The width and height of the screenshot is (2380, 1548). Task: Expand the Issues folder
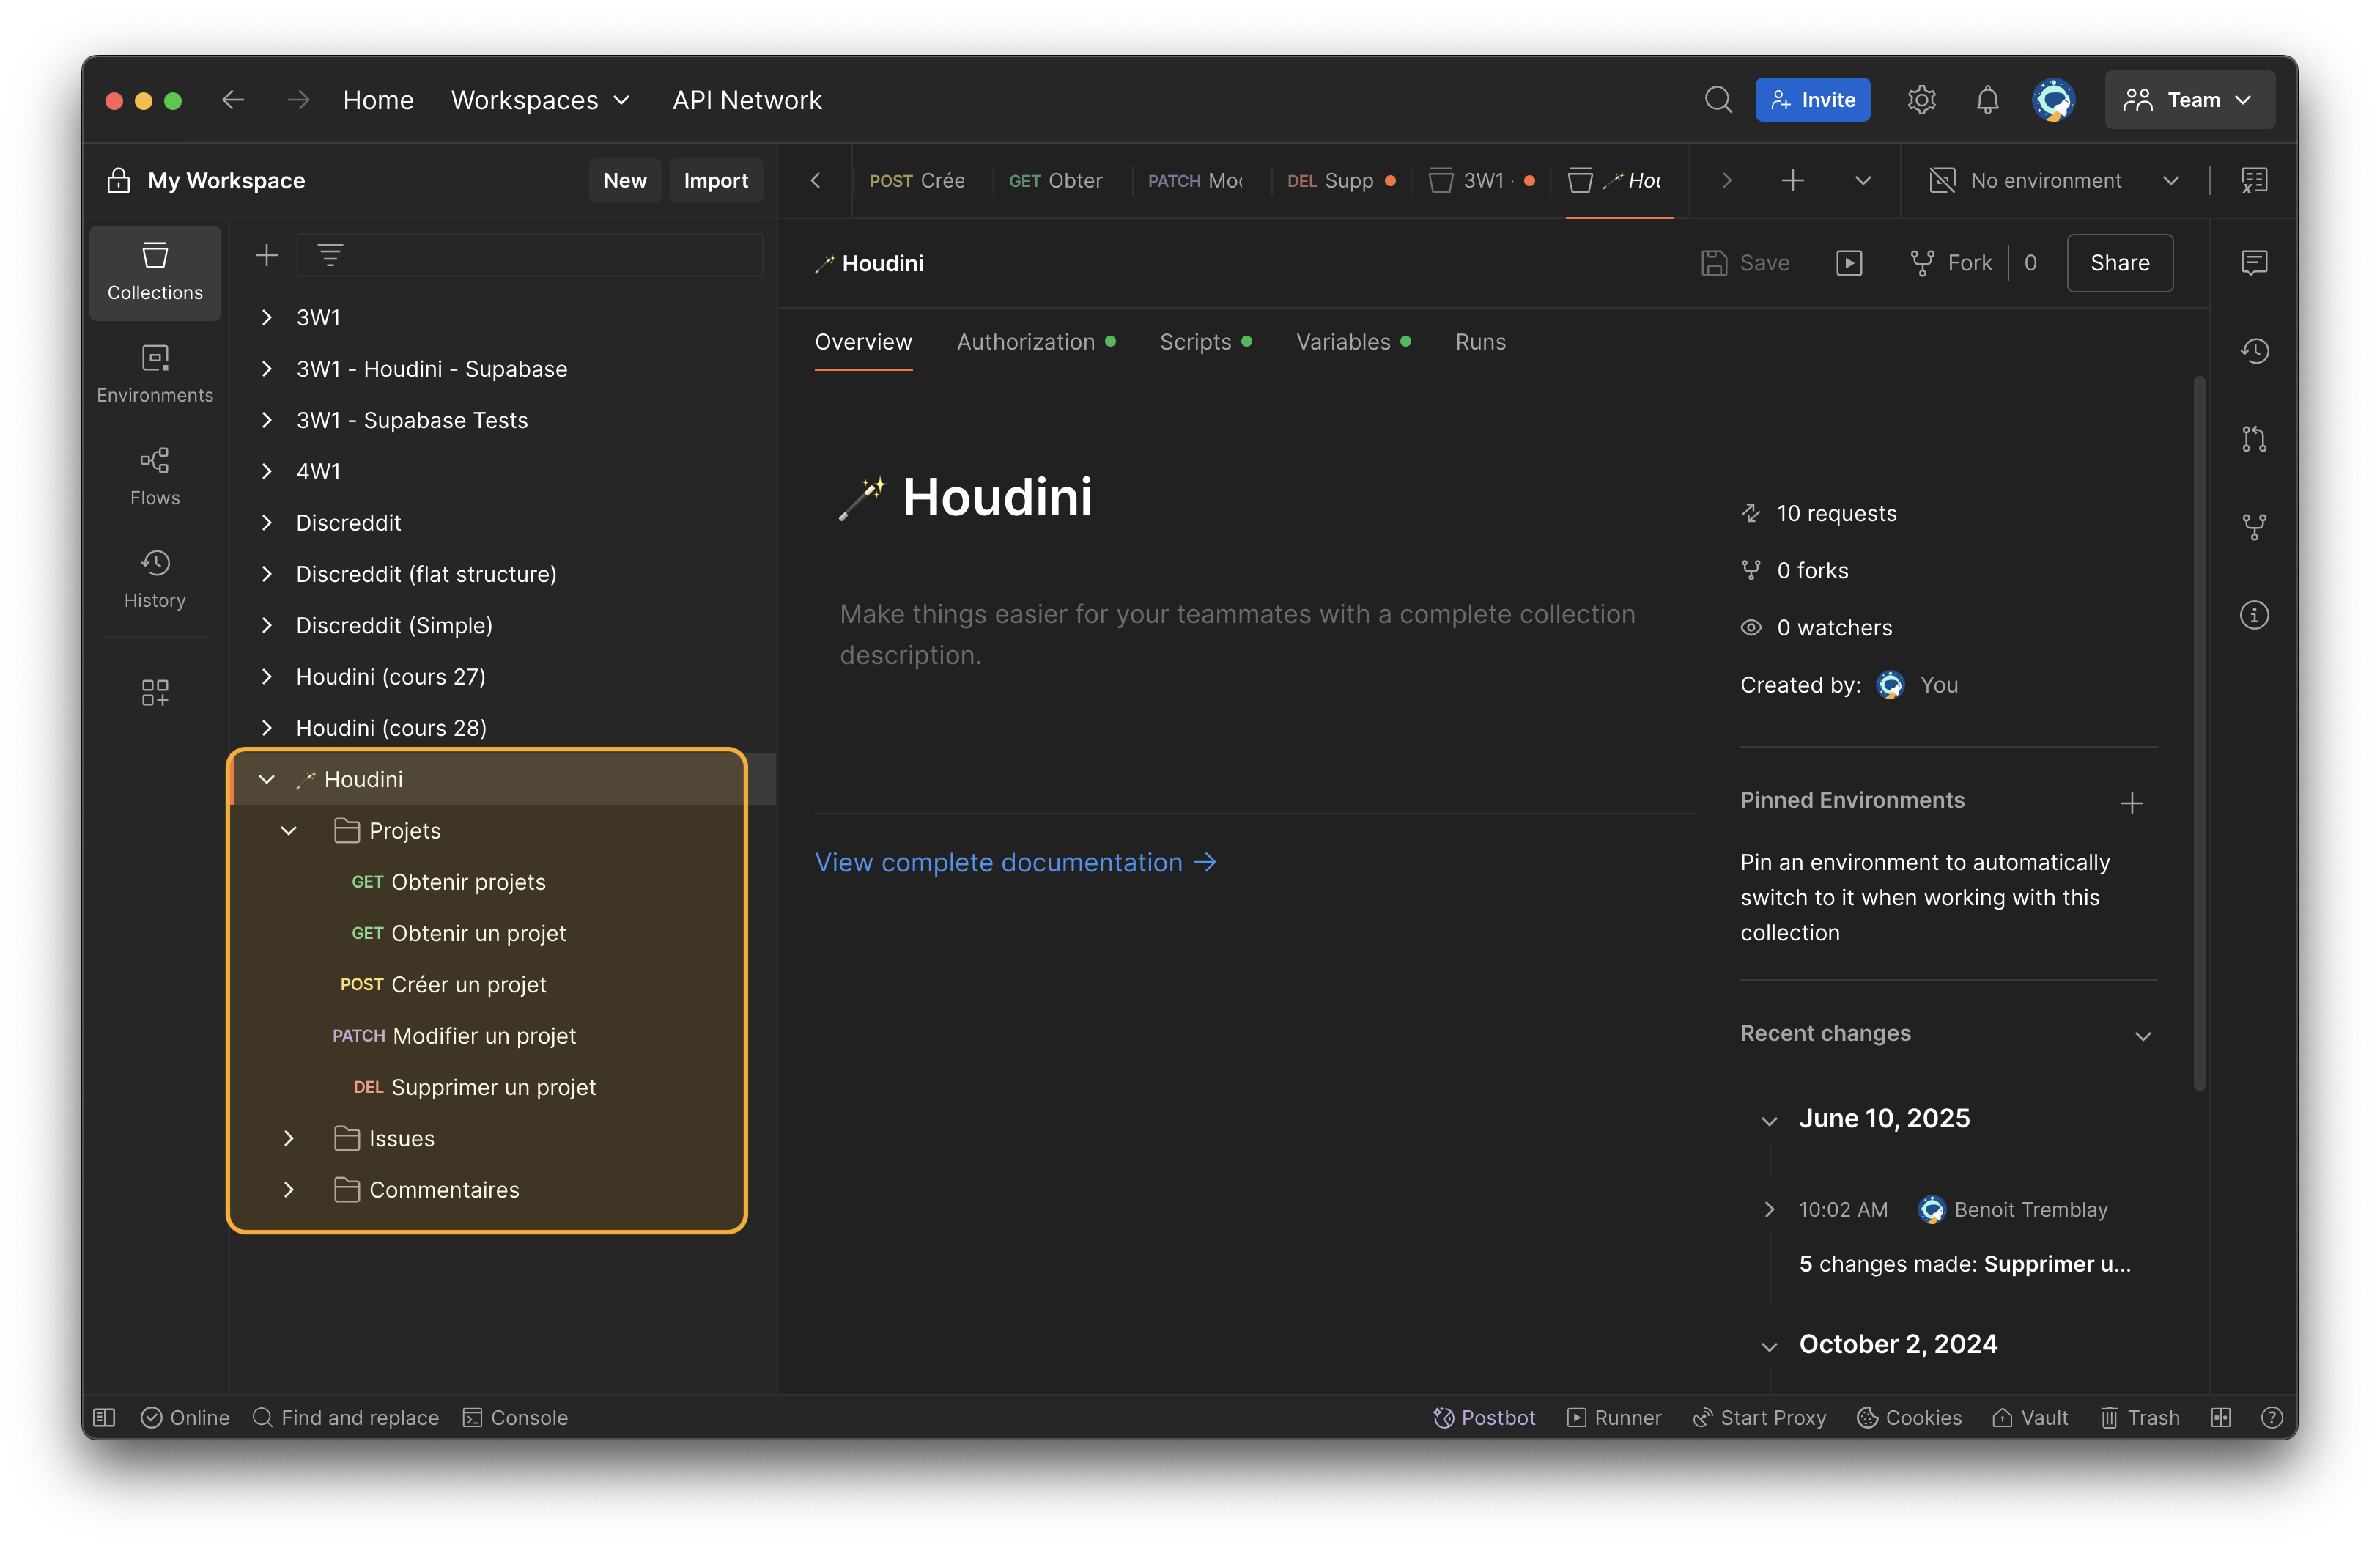pos(289,1139)
